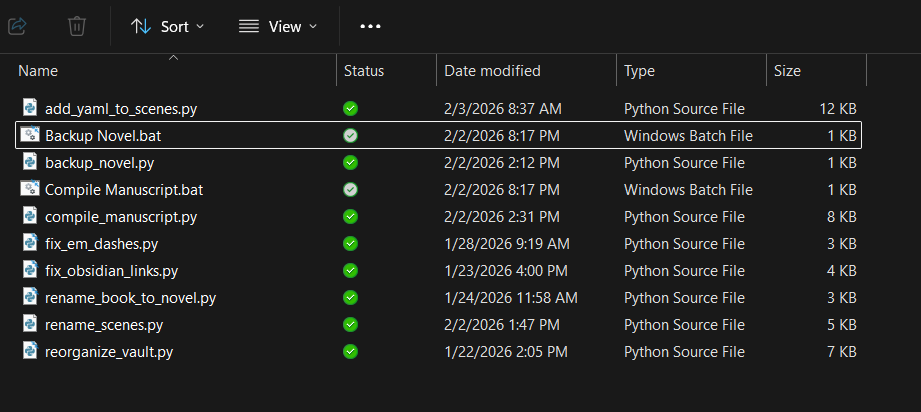Select the compile_manuscript.py file
The width and height of the screenshot is (921, 412).
(121, 216)
